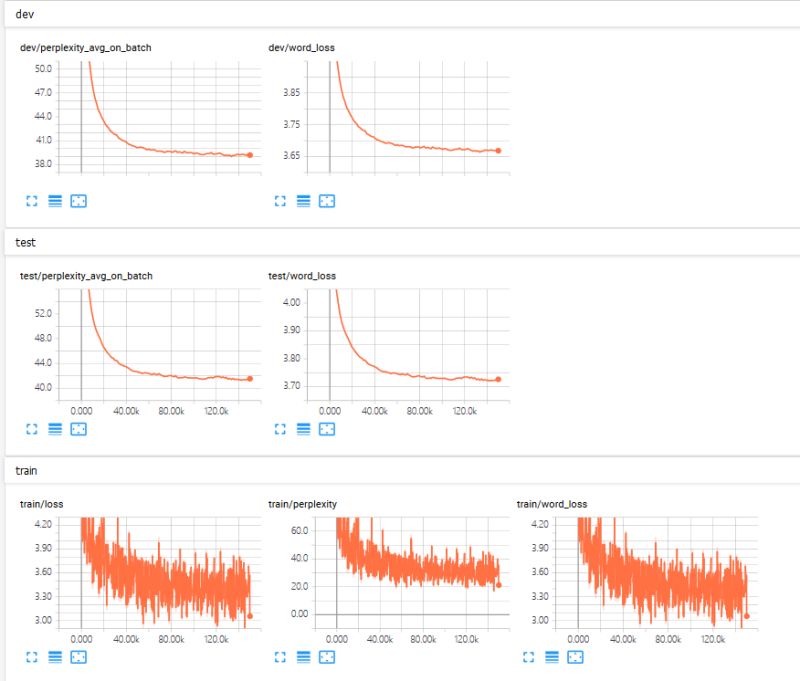Fit train/perplexity chart domain to data
Image resolution: width=800 pixels, height=681 pixels.
click(x=326, y=656)
